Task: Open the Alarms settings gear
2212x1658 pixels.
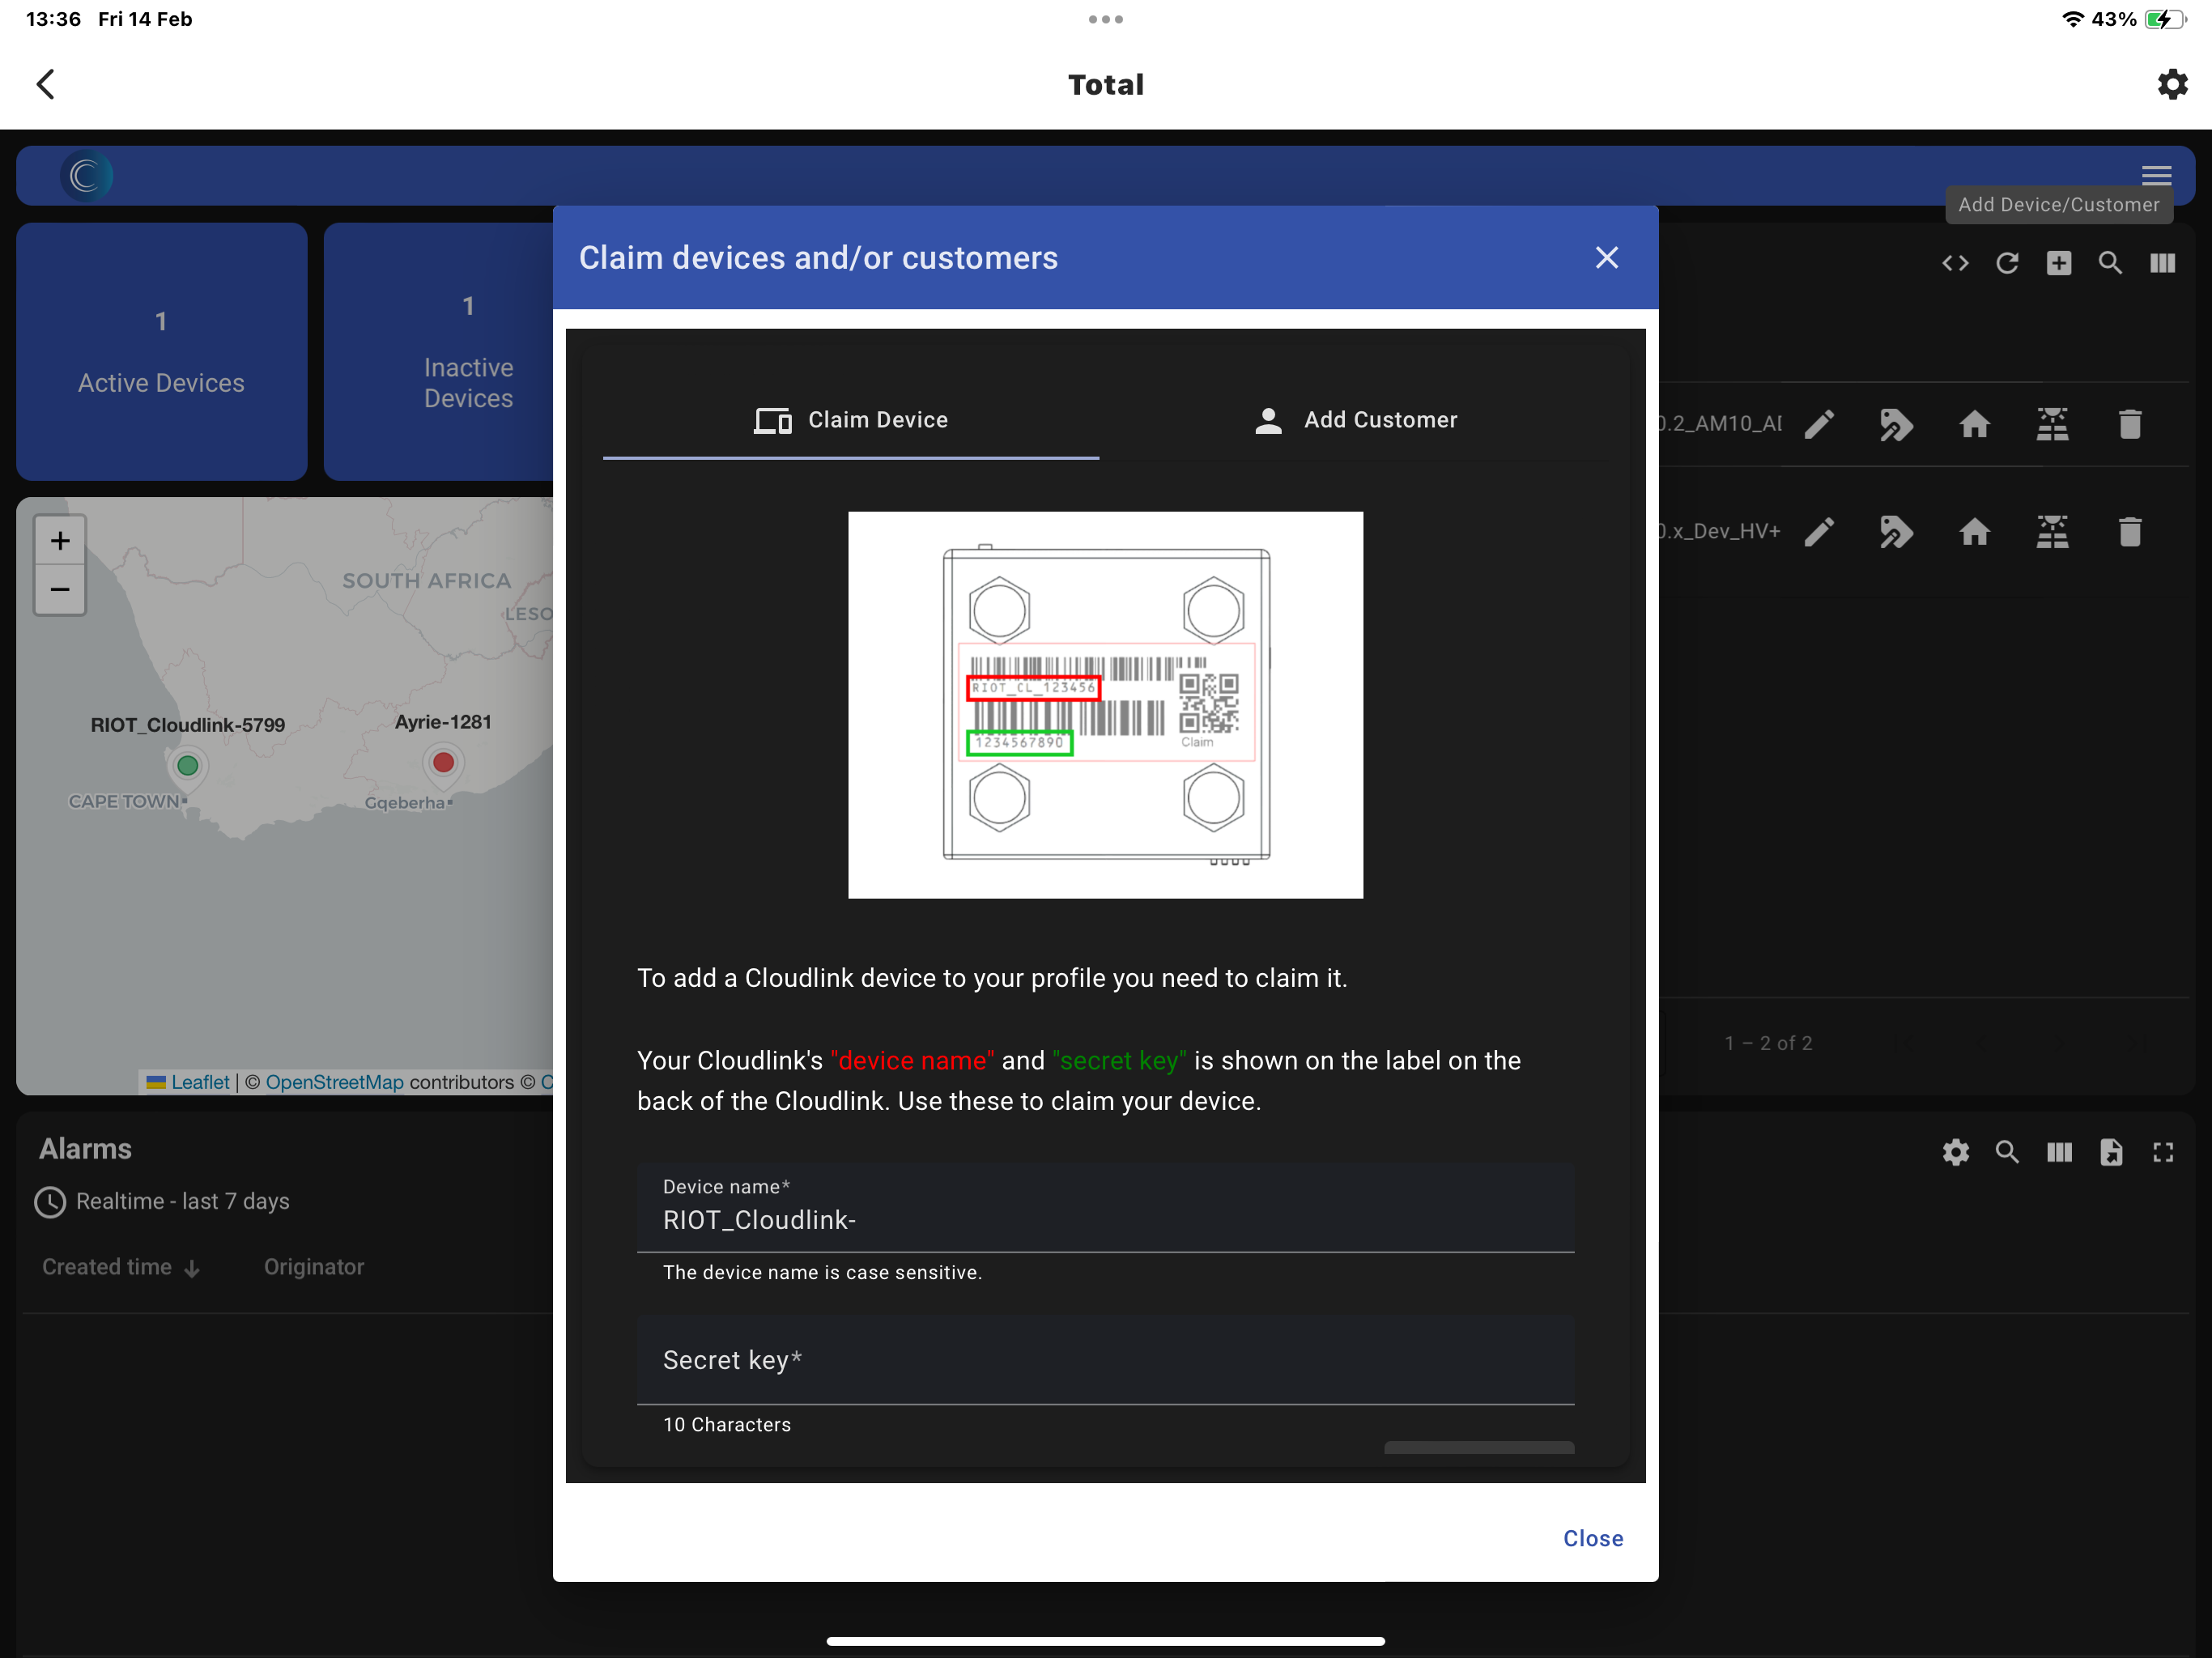Action: click(x=1955, y=1152)
